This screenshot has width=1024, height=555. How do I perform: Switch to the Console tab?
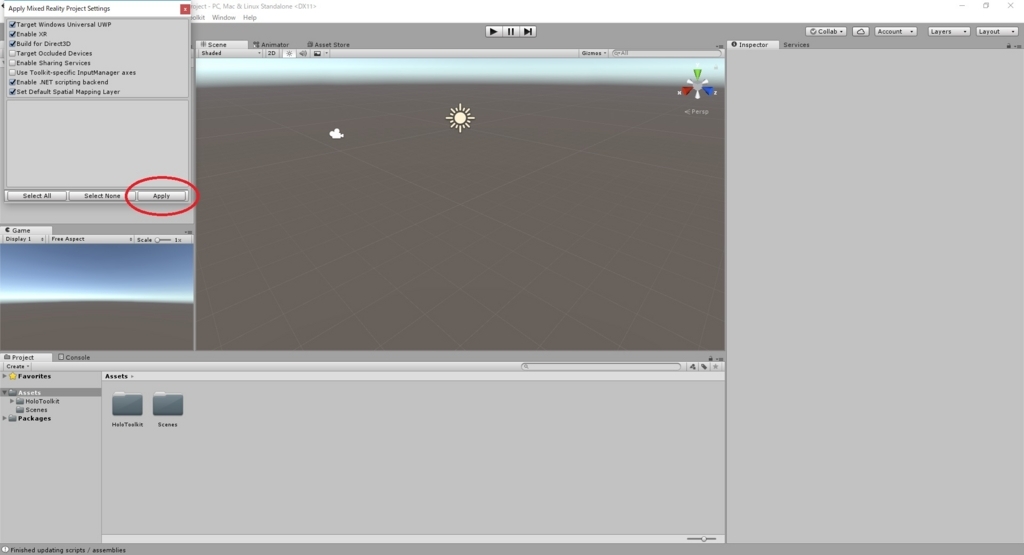tap(74, 358)
